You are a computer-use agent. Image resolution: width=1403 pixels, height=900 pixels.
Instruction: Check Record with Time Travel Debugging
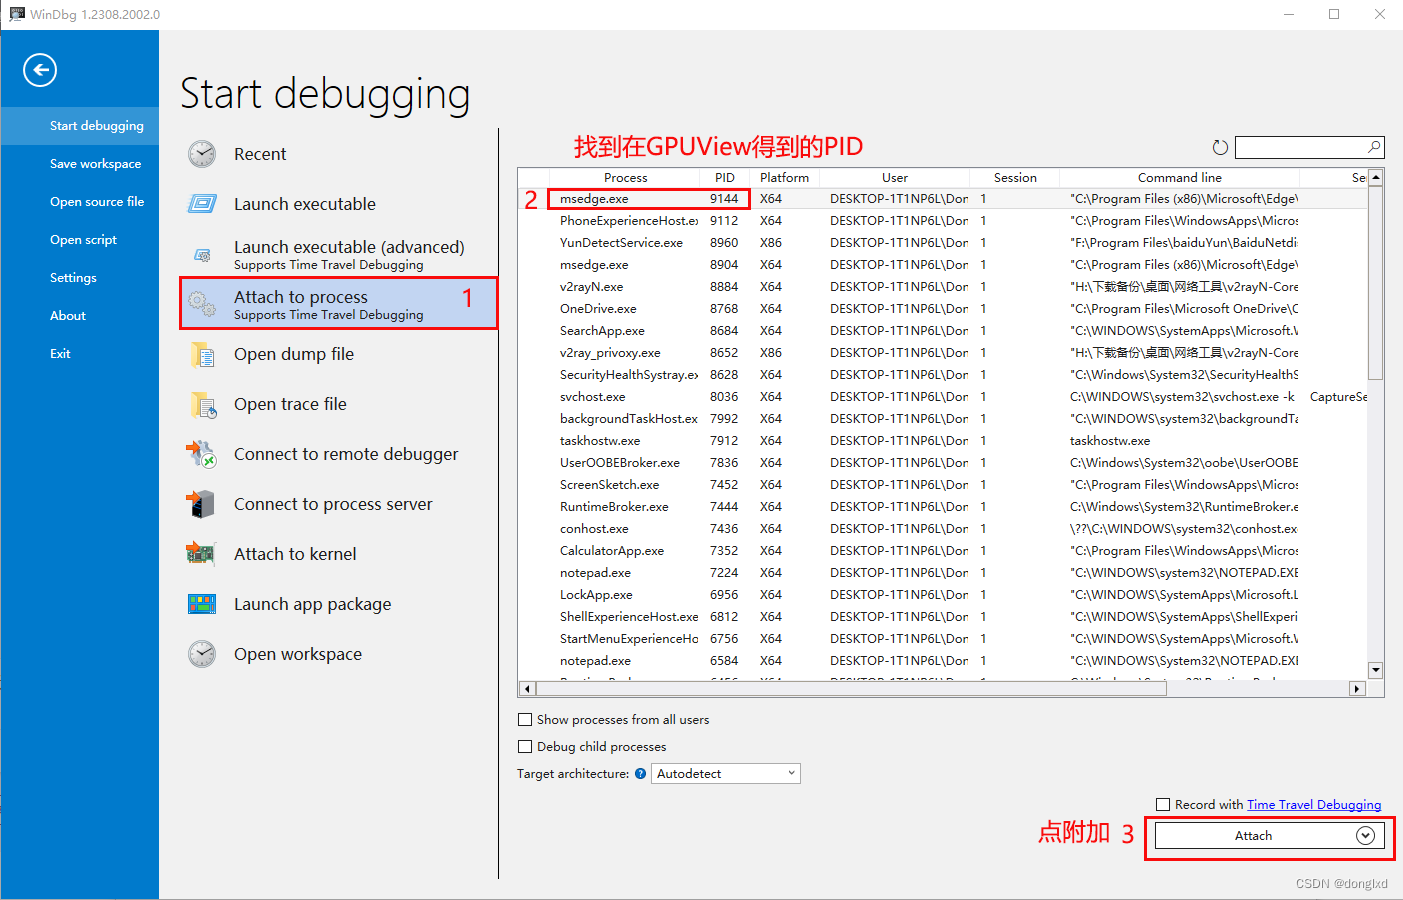pos(1163,805)
